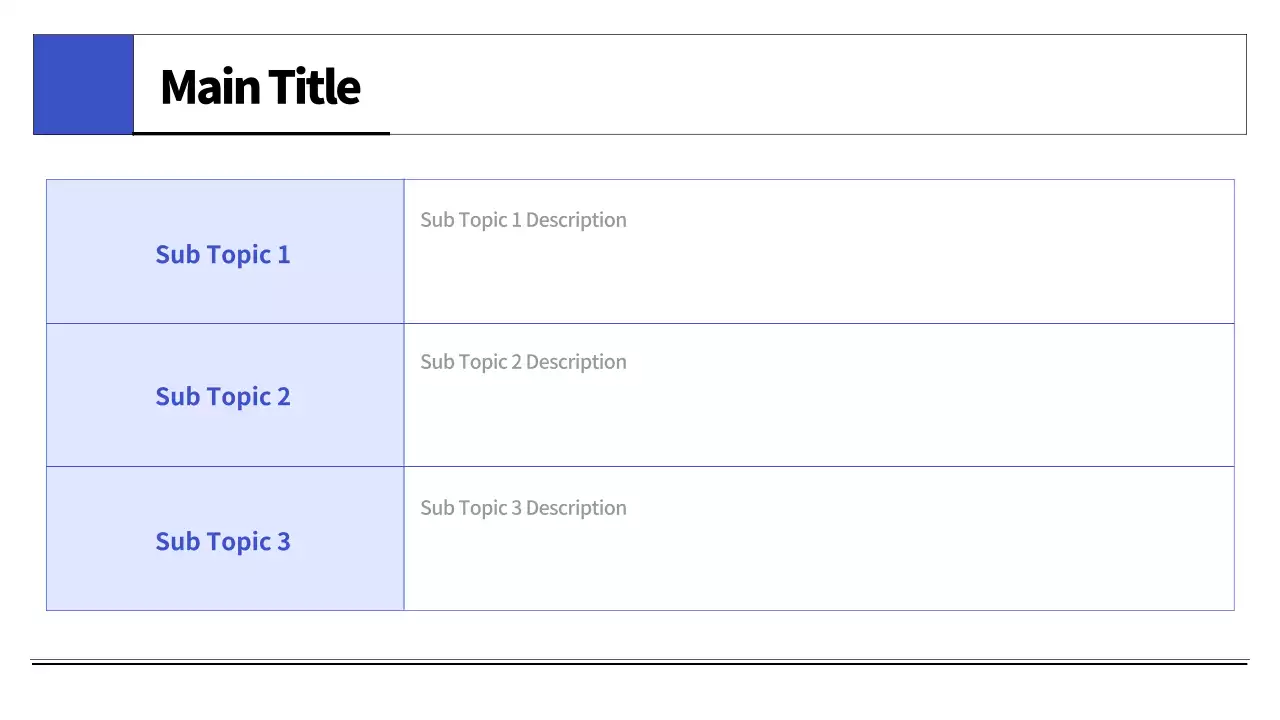1280x720 pixels.
Task: Click the blue square beside Main Title
Action: (83, 85)
